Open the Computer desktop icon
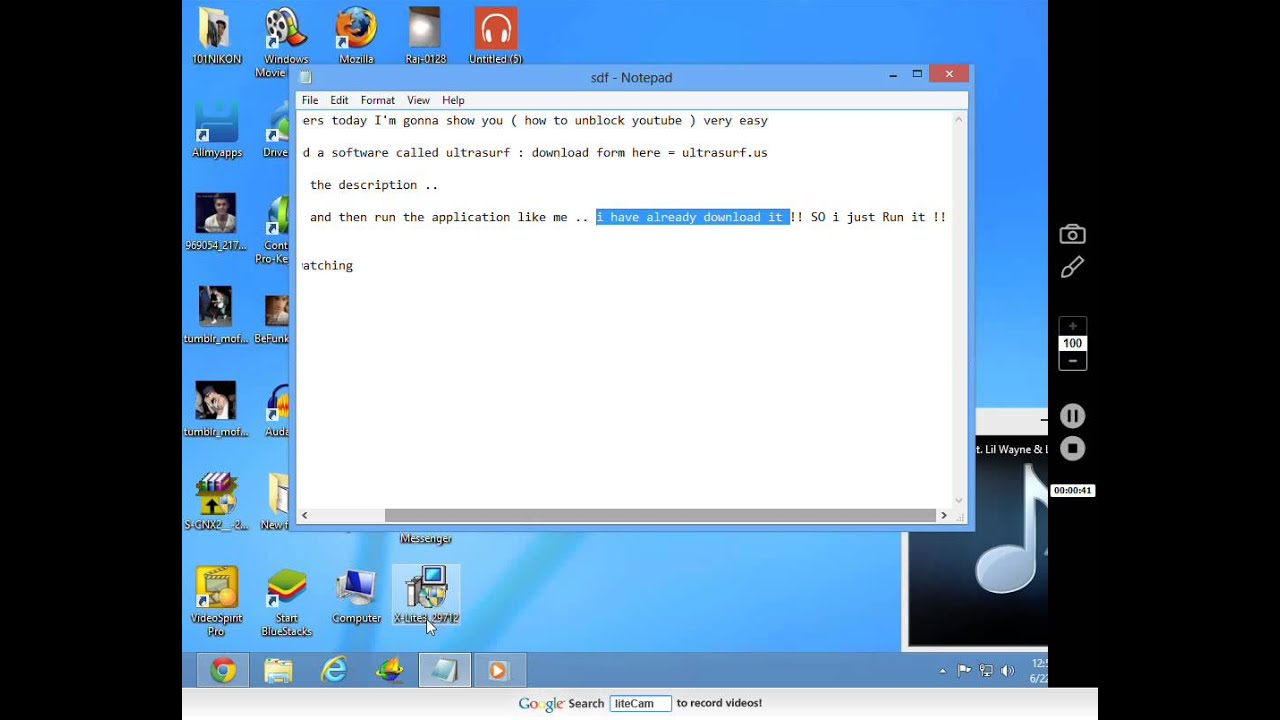Viewport: 1280px width, 720px height. pyautogui.click(x=356, y=596)
